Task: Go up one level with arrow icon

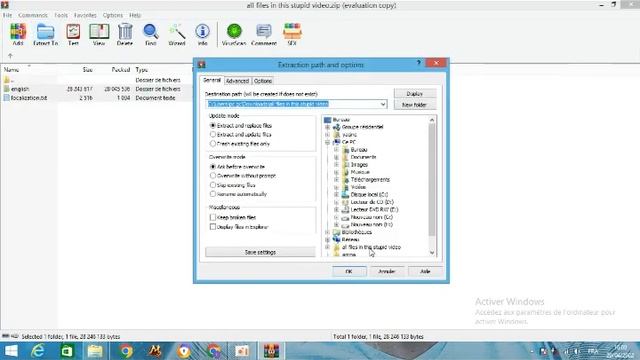Action: pyautogui.click(x=10, y=56)
